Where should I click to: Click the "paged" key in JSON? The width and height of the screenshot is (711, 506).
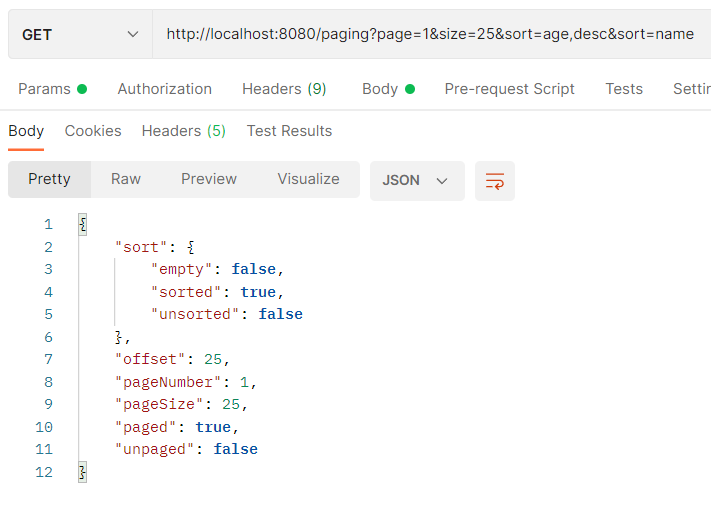pos(145,427)
